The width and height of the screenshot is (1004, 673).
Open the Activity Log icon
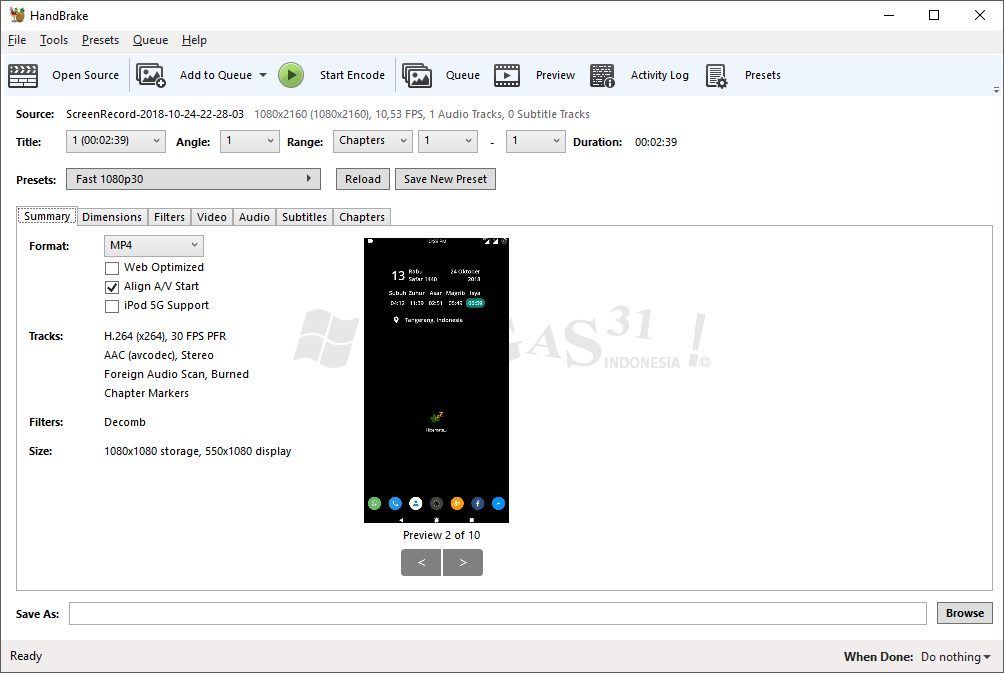[x=602, y=76]
